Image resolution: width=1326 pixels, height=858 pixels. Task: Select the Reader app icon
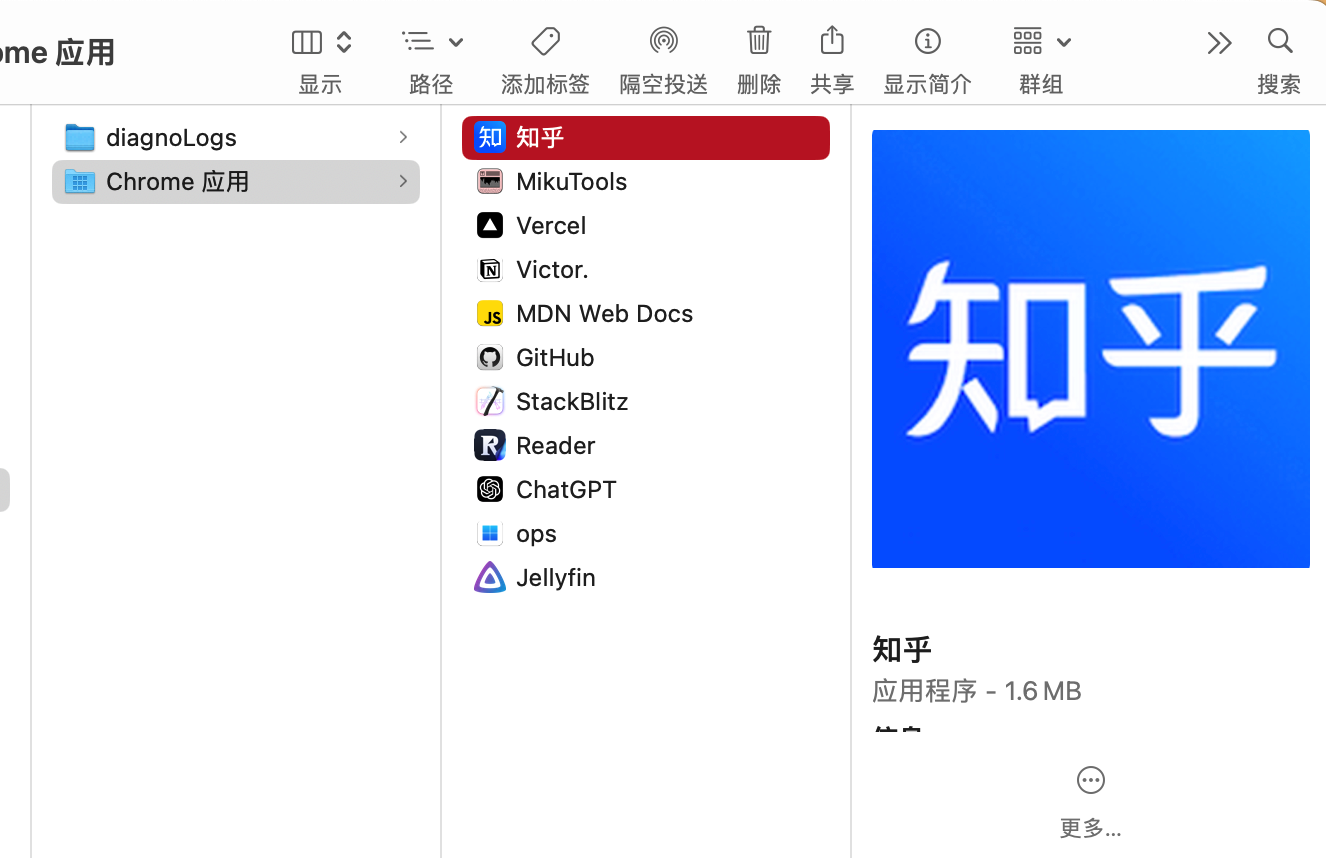(x=490, y=445)
